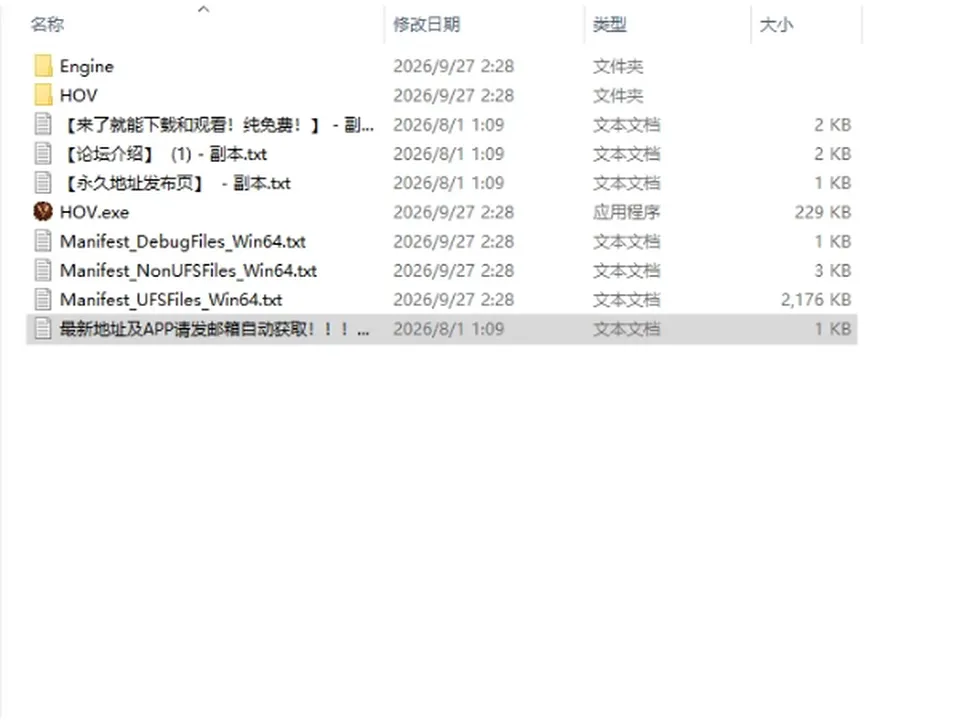Click the Manifest_DebugFiles_Win64.txt file icon

(x=43, y=241)
